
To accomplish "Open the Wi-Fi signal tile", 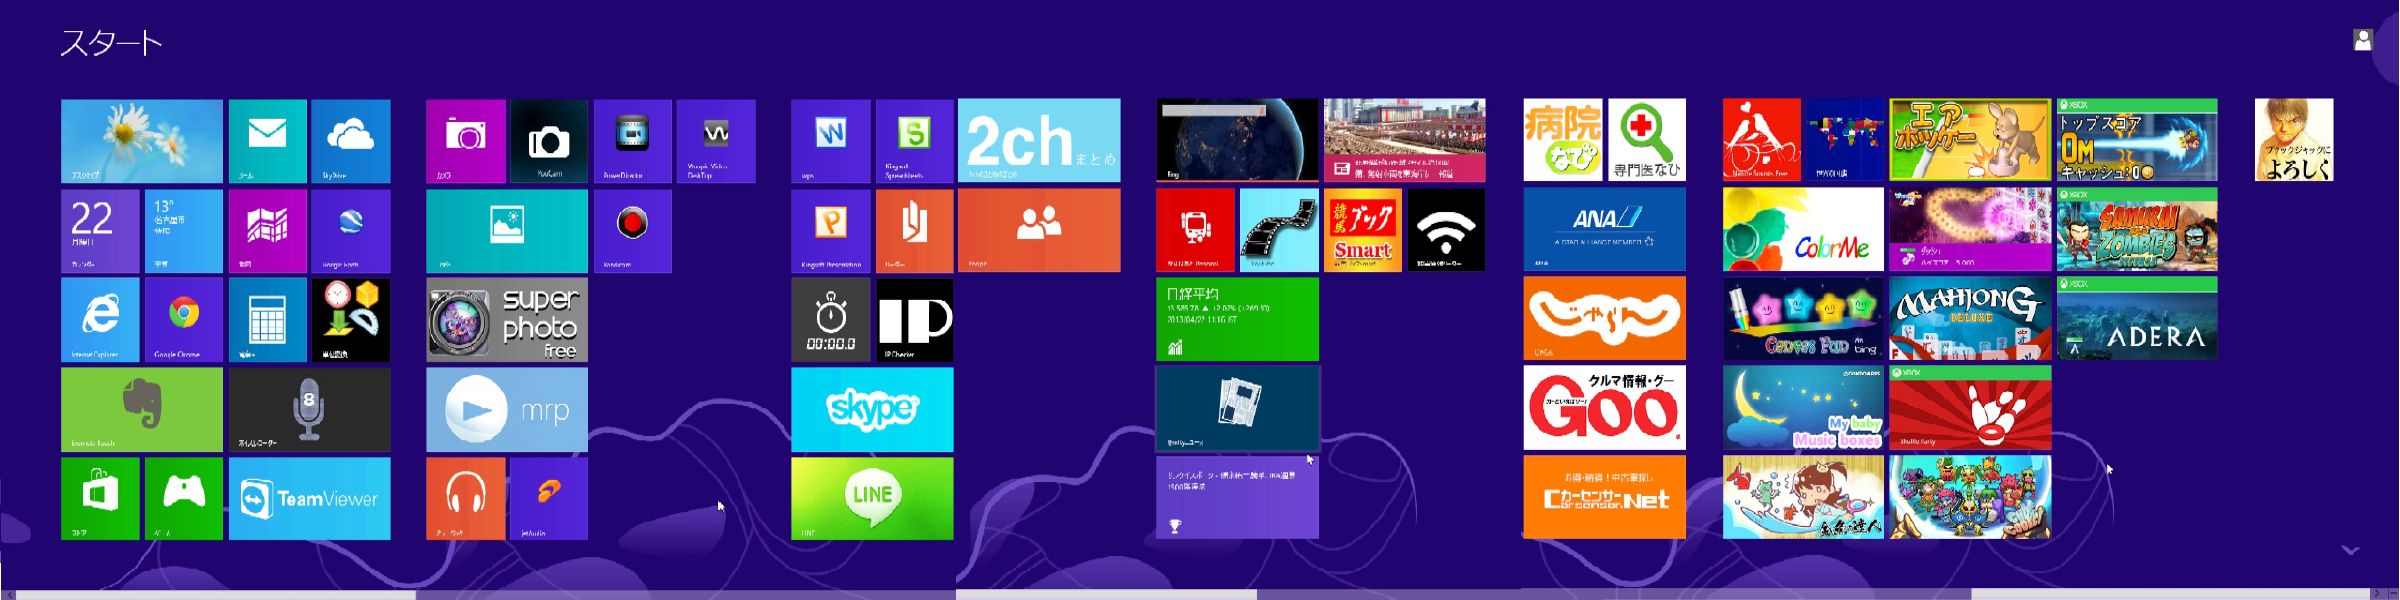I will coord(1446,230).
